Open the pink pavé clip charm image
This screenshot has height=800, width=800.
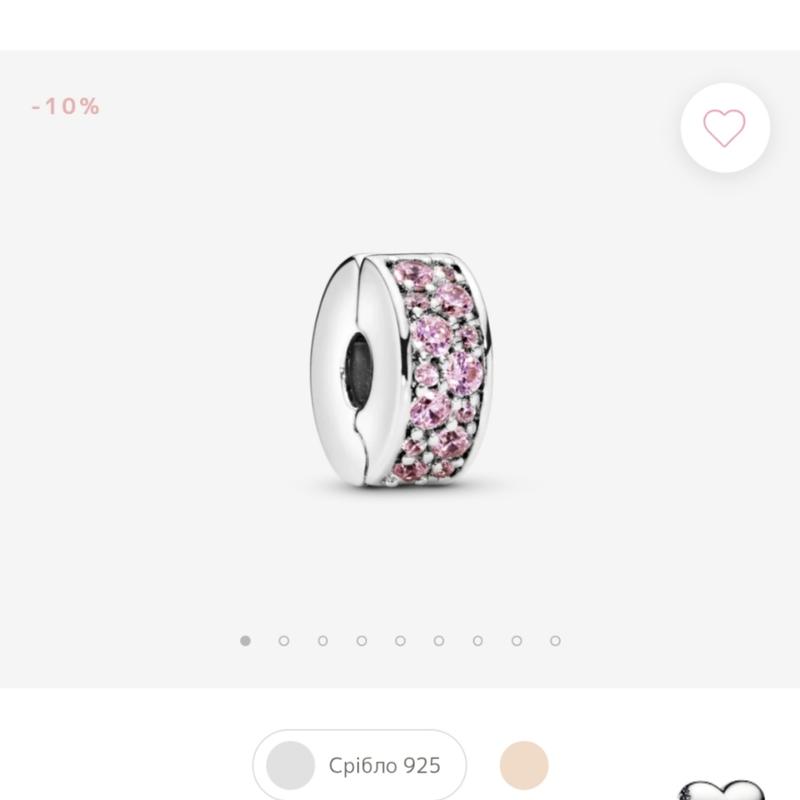[401, 369]
